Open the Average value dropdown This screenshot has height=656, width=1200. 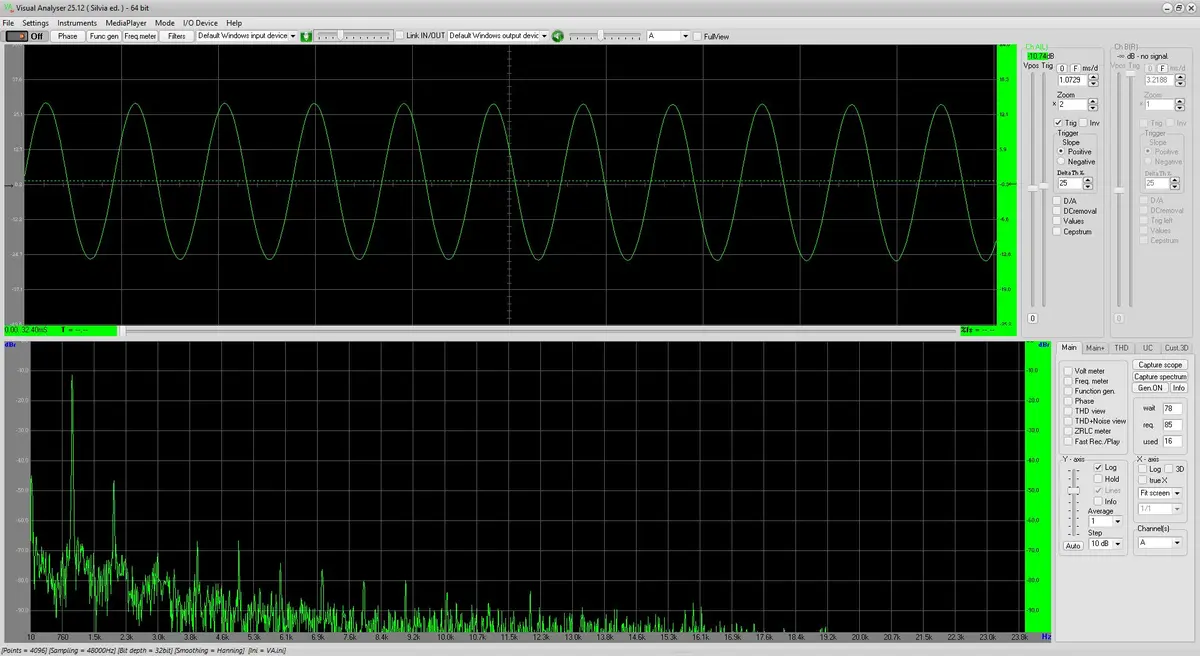pos(1117,521)
